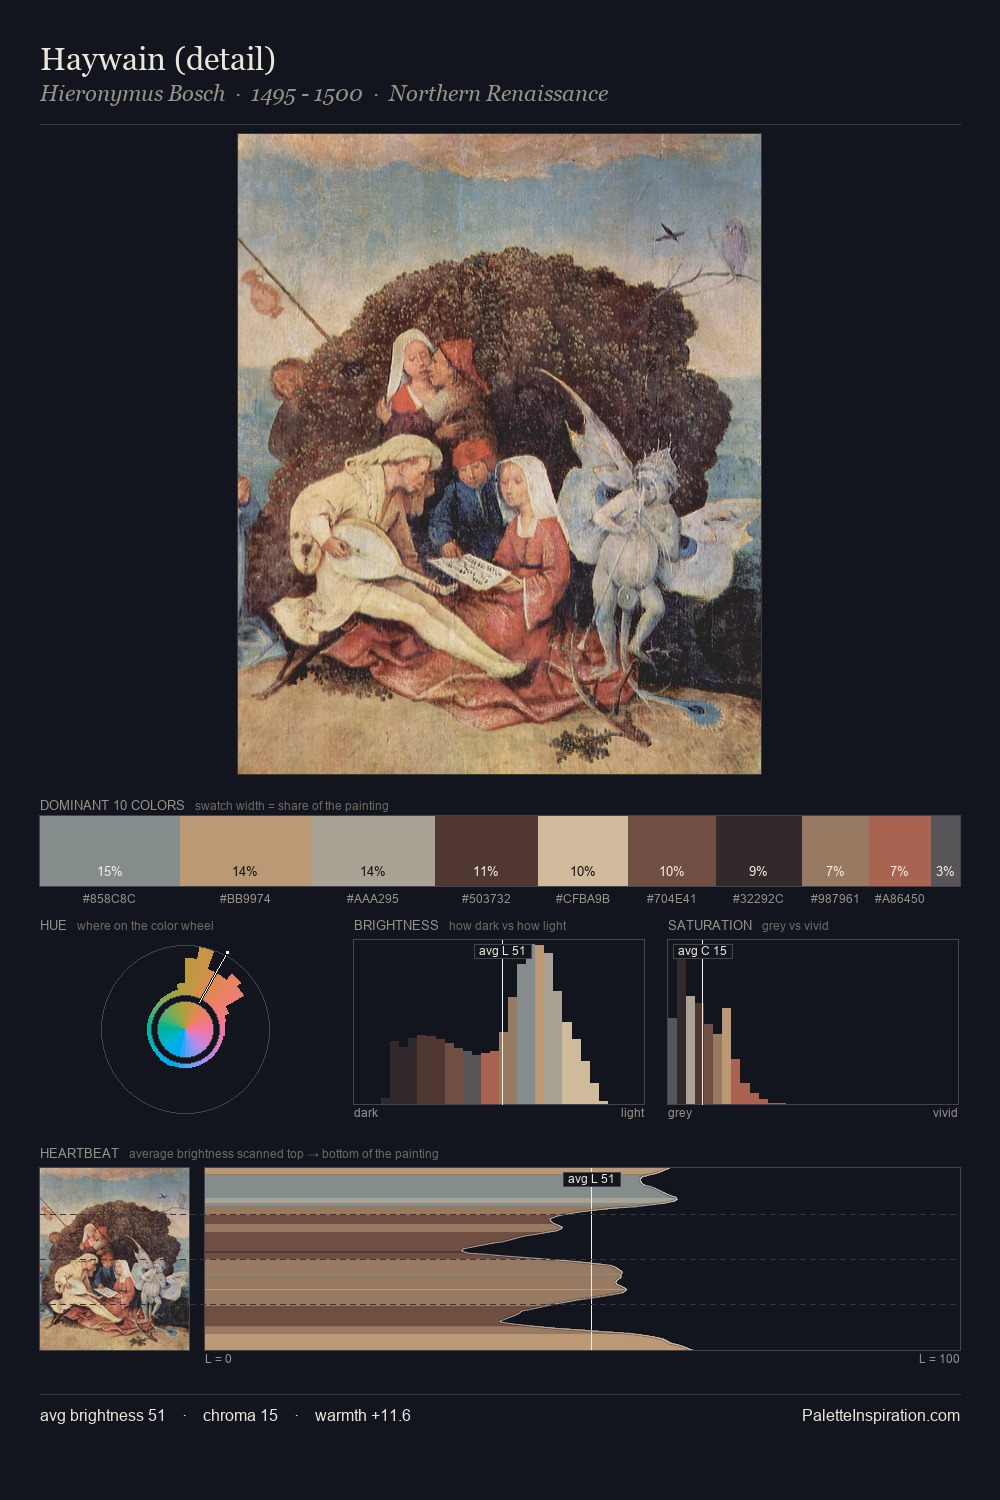Click 'where on the color wheel' caption

[x=145, y=926]
